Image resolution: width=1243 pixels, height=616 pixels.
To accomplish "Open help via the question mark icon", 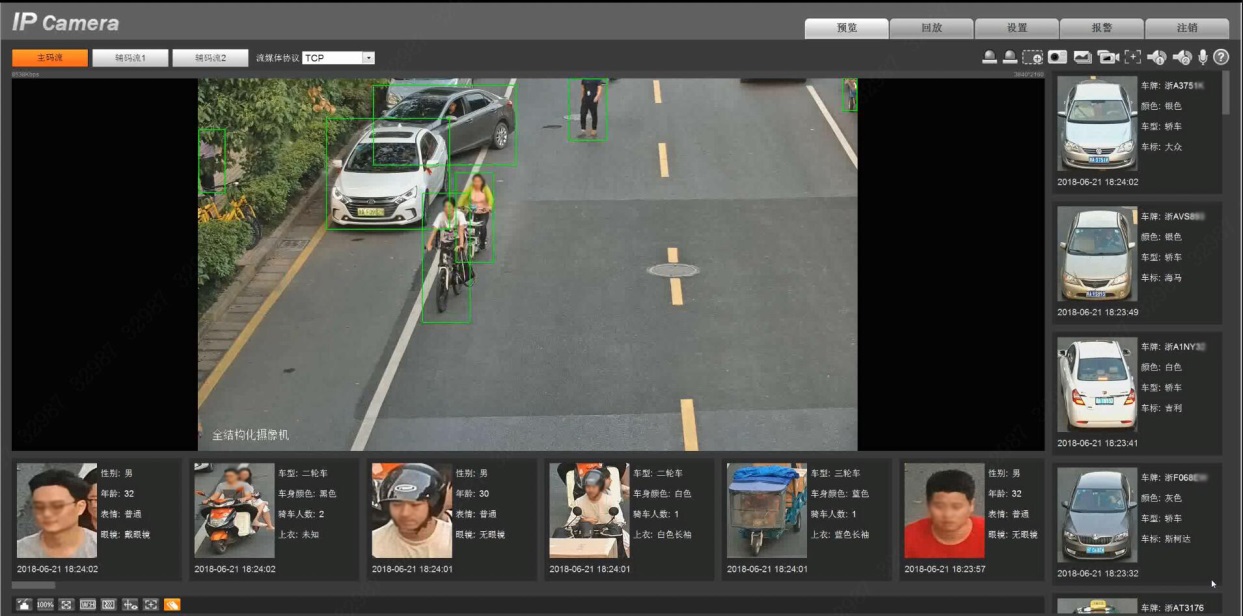I will tap(1220, 58).
